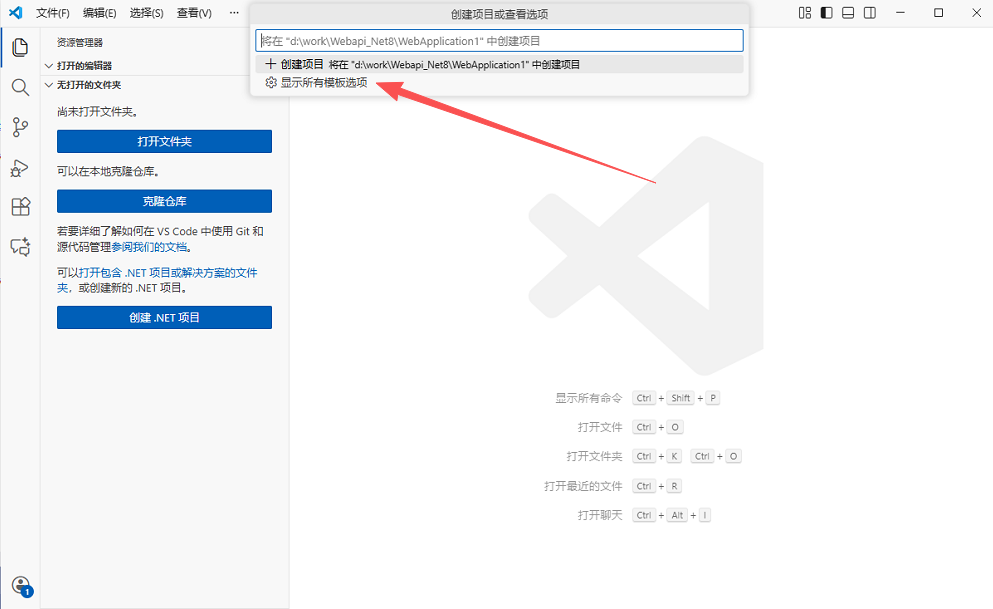
Task: Click the plus icon beside 创建项目
Action: 270,64
